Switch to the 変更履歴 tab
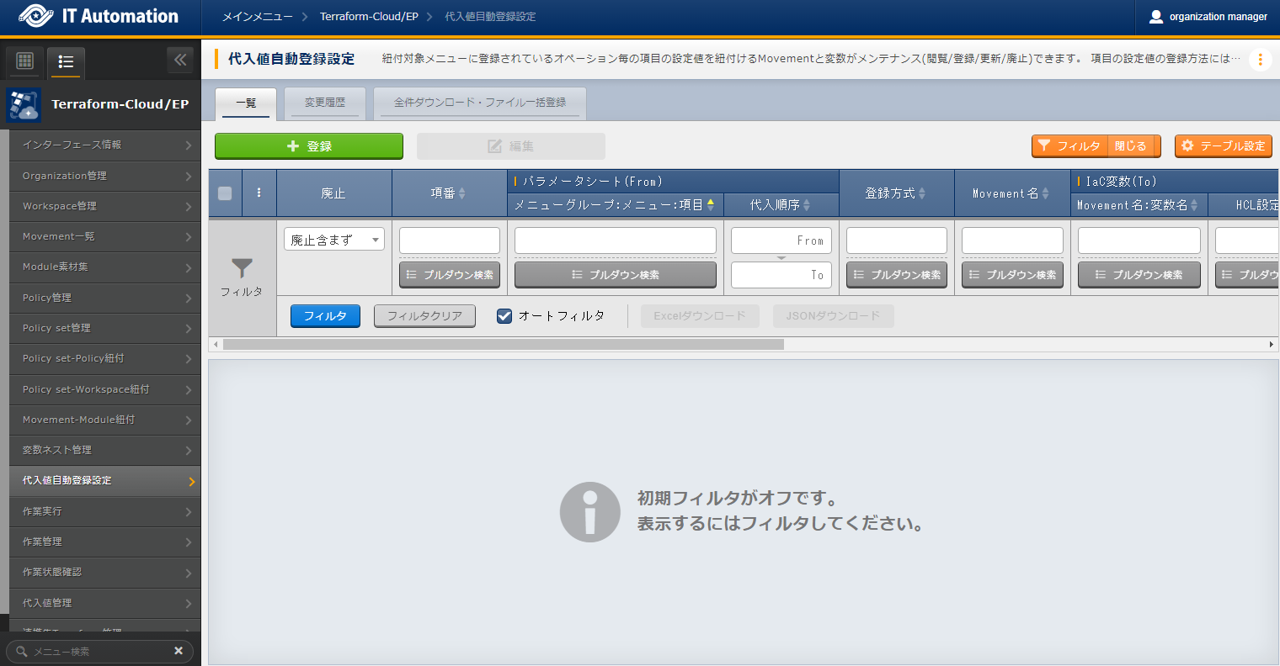Viewport: 1280px width, 666px height. pos(325,103)
